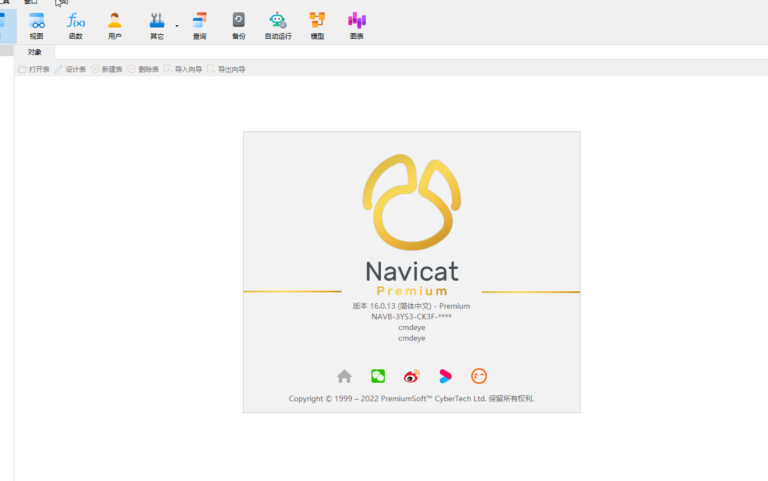The image size is (768, 481).
Task: Open the 查询 (Query) toolbar icon
Action: [x=199, y=26]
